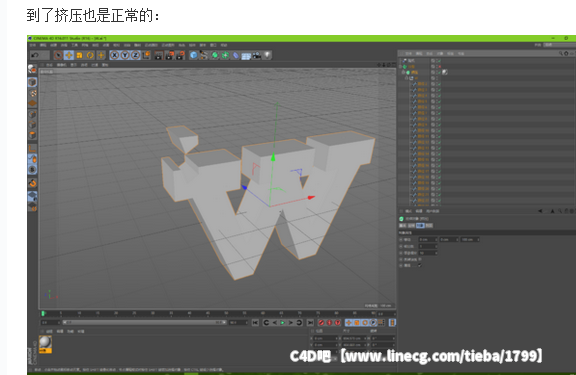
Task: Play the animation forward
Action: 282,322
